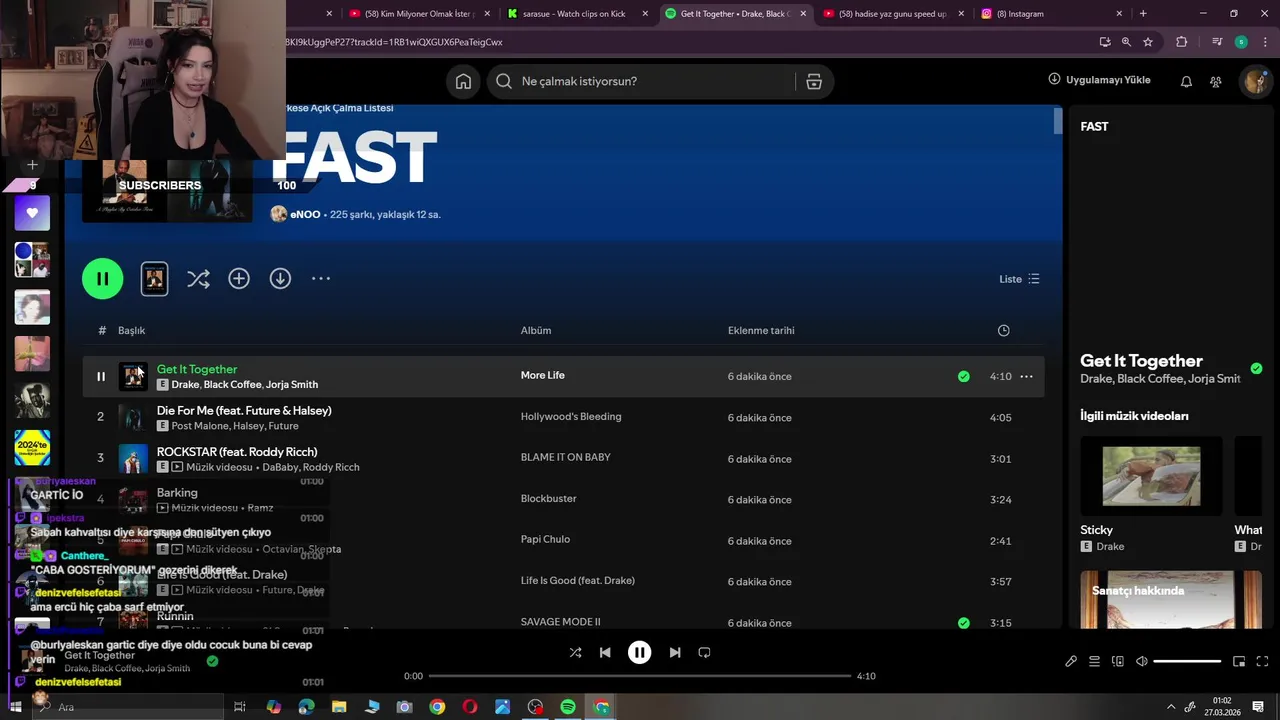Toggle the saved checkmark on the SAVAGE MODE II row
1280x720 pixels.
pyautogui.click(x=963, y=623)
